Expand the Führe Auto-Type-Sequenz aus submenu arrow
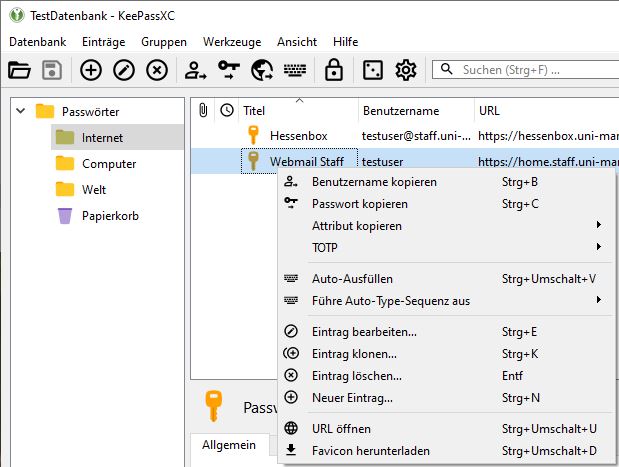 [x=599, y=300]
